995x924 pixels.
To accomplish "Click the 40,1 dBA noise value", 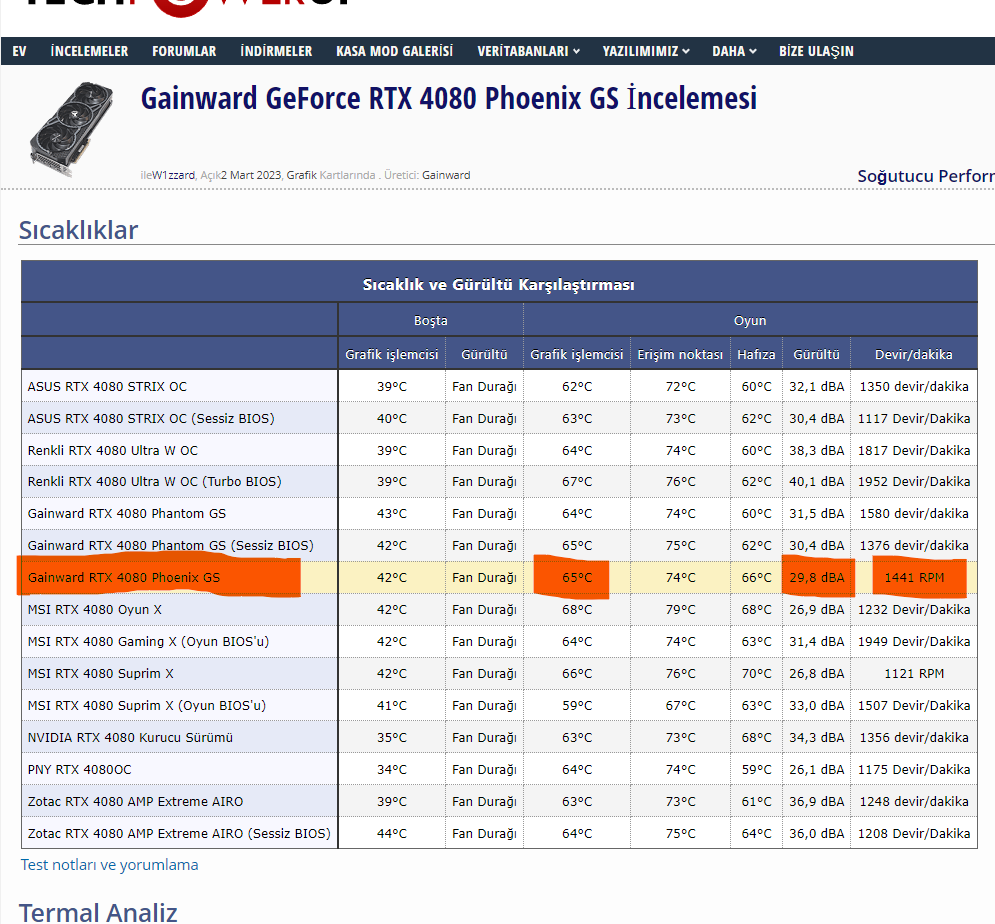I will tap(817, 482).
